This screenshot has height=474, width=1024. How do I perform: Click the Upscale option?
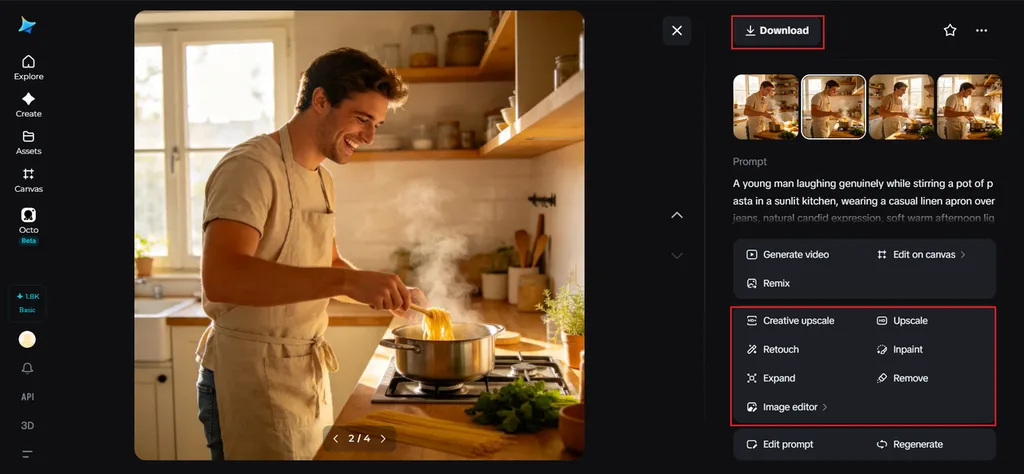click(x=902, y=321)
